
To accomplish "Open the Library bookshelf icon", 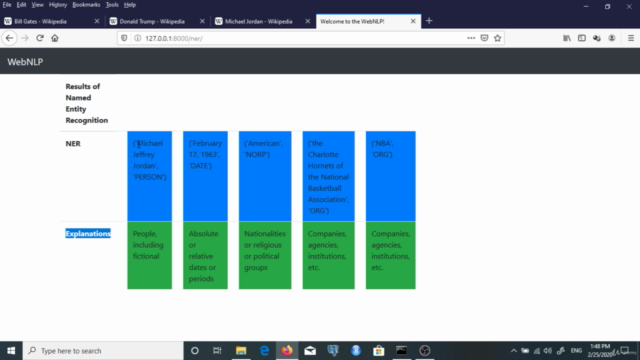I will tap(567, 38).
